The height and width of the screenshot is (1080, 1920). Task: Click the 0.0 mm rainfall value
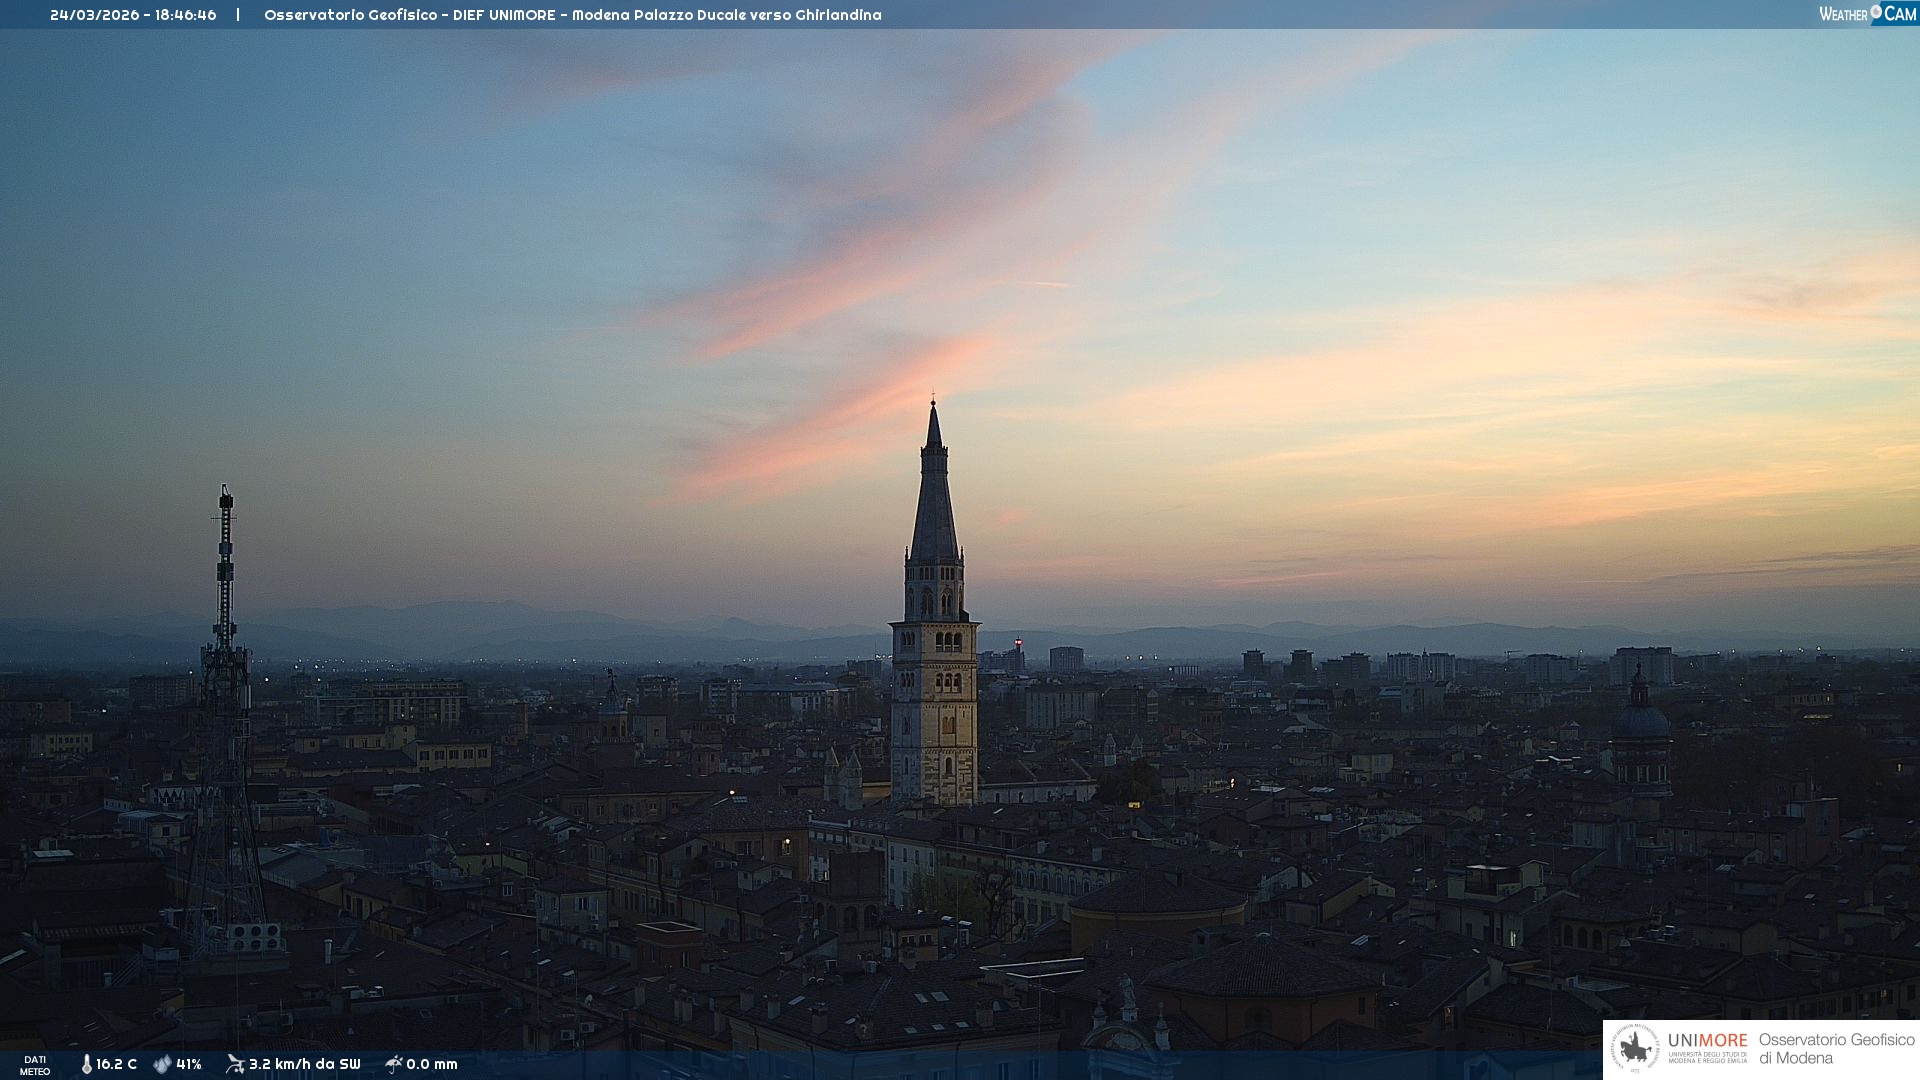(x=432, y=1064)
